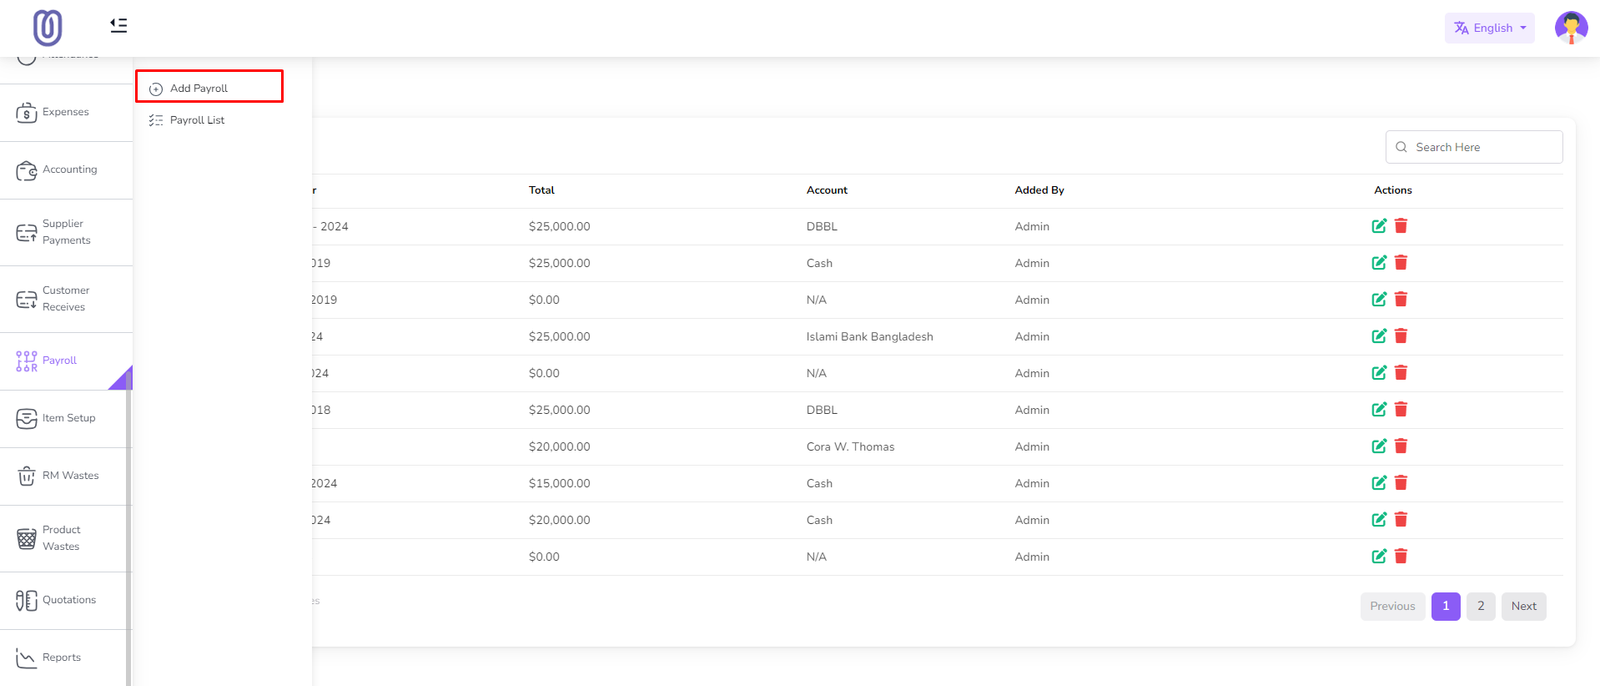
Task: Click the app logo in top left
Action: tap(47, 28)
